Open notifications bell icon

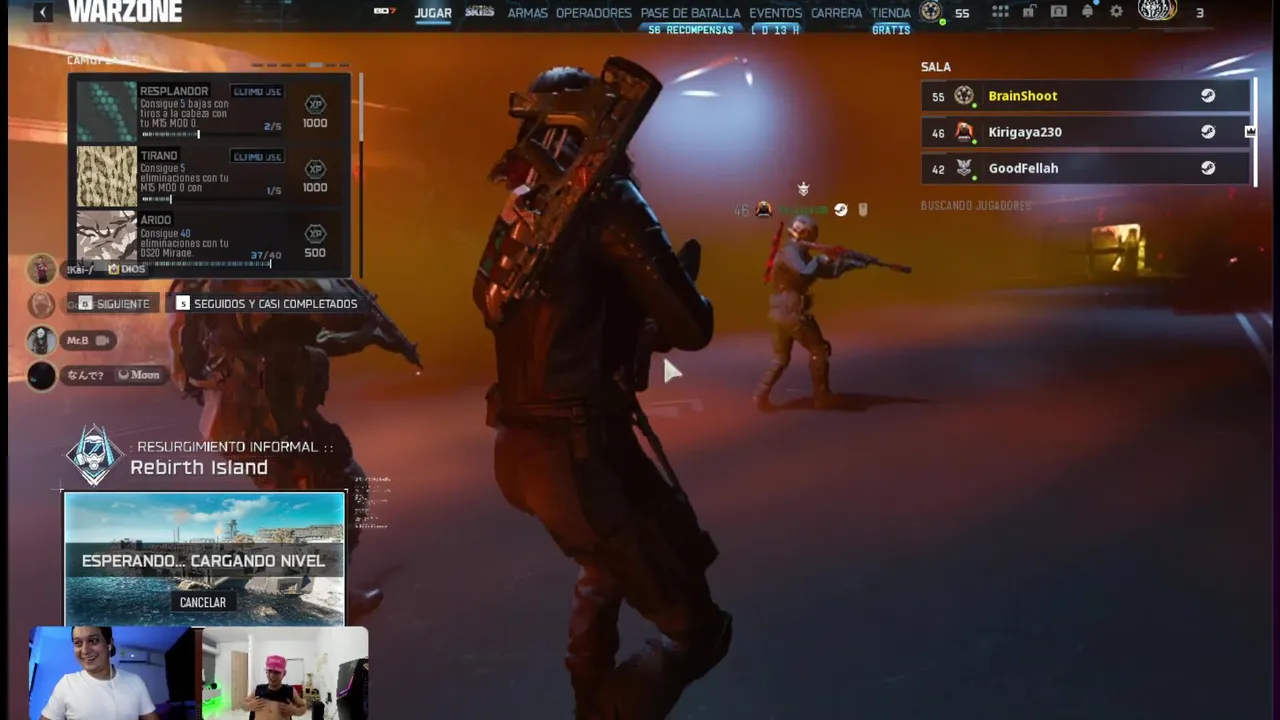[1088, 12]
